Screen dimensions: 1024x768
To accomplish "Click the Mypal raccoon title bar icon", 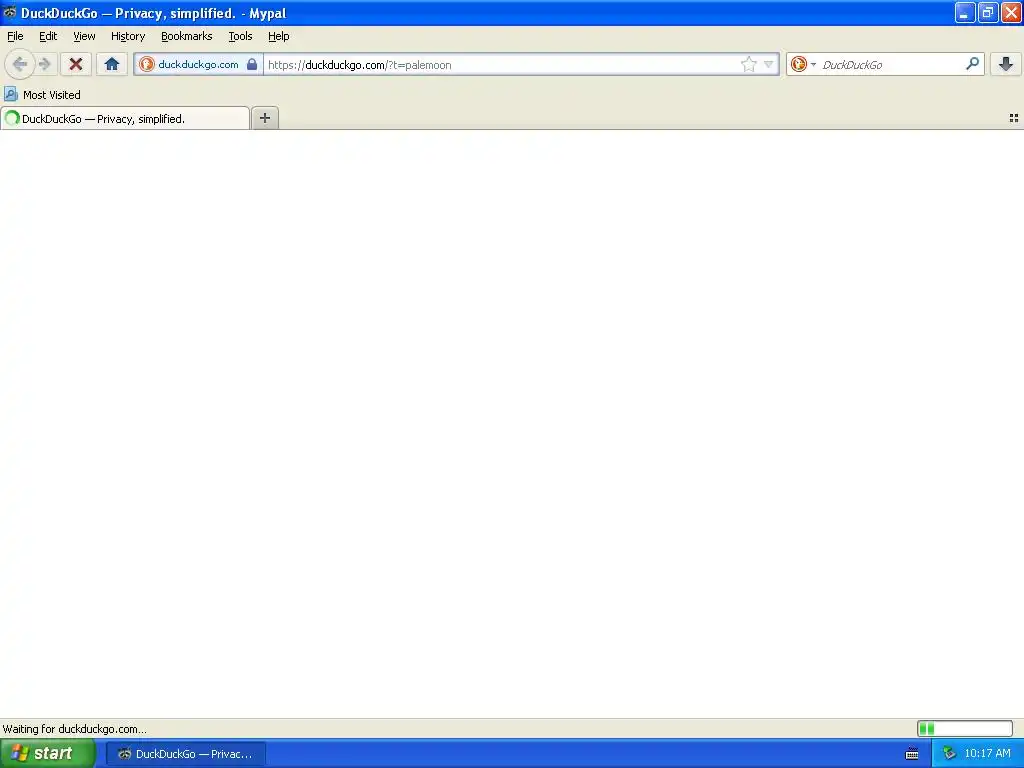I will 10,12.
